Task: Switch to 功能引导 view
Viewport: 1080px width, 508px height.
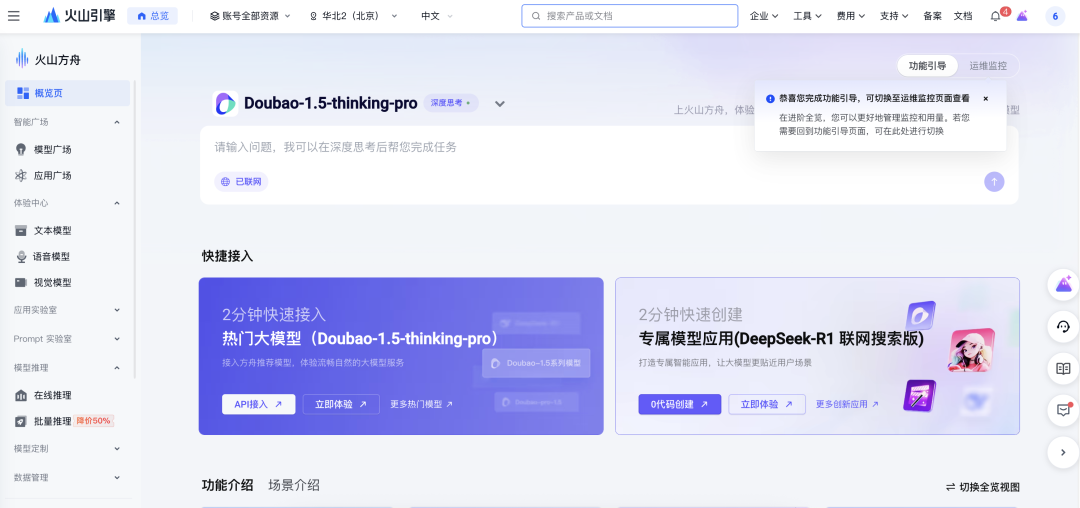Action: click(927, 66)
